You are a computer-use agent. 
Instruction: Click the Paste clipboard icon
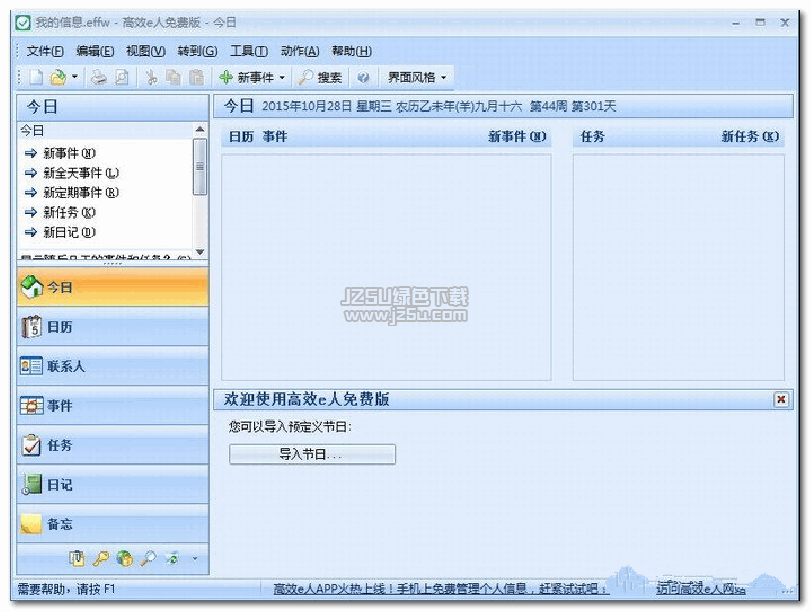(x=196, y=78)
